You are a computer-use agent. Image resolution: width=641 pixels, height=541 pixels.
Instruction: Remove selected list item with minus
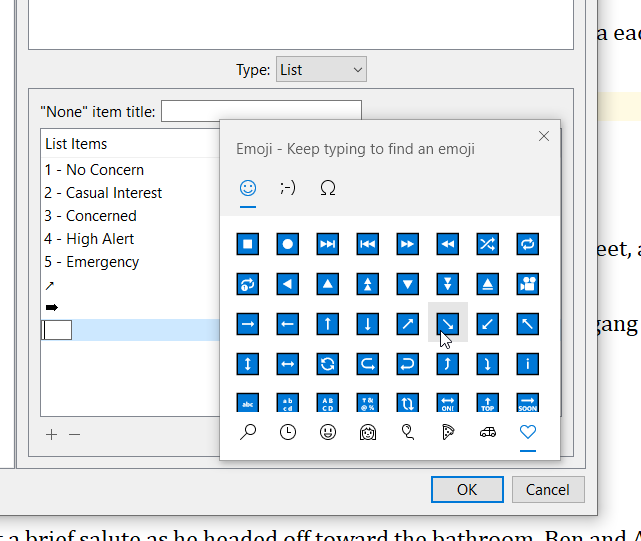(74, 435)
